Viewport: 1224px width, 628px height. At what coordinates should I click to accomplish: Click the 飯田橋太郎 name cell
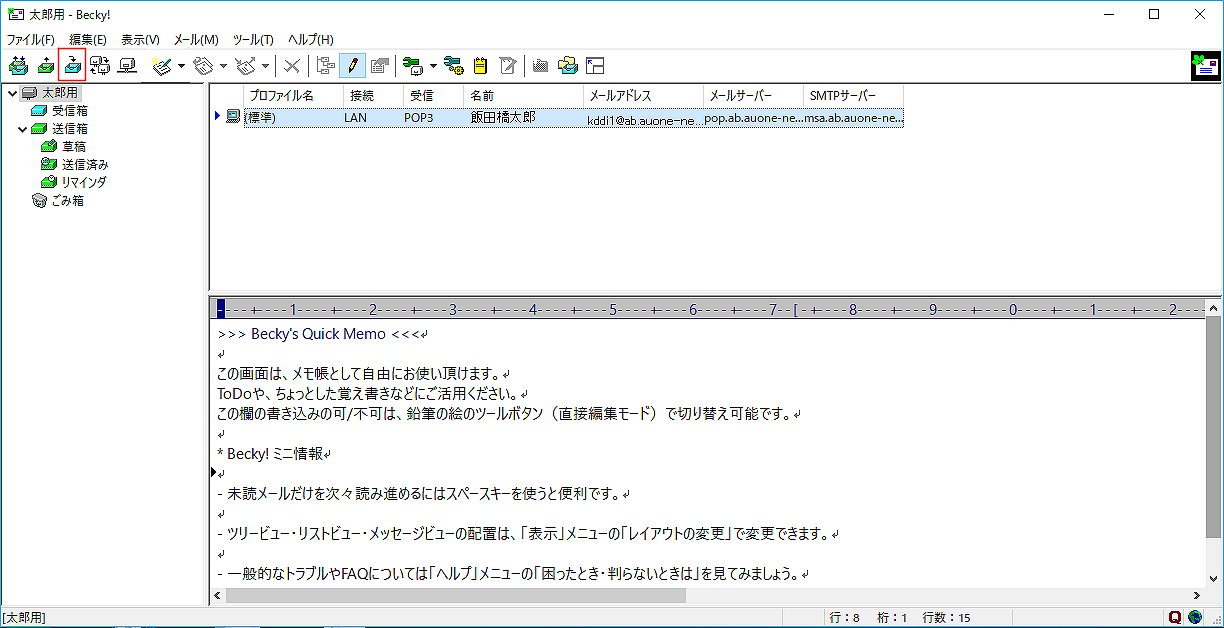[503, 117]
